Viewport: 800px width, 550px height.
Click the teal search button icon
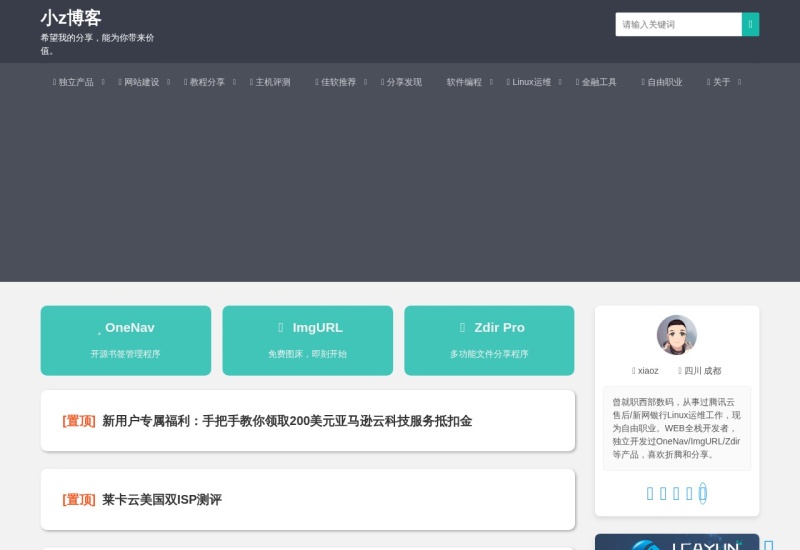(750, 24)
